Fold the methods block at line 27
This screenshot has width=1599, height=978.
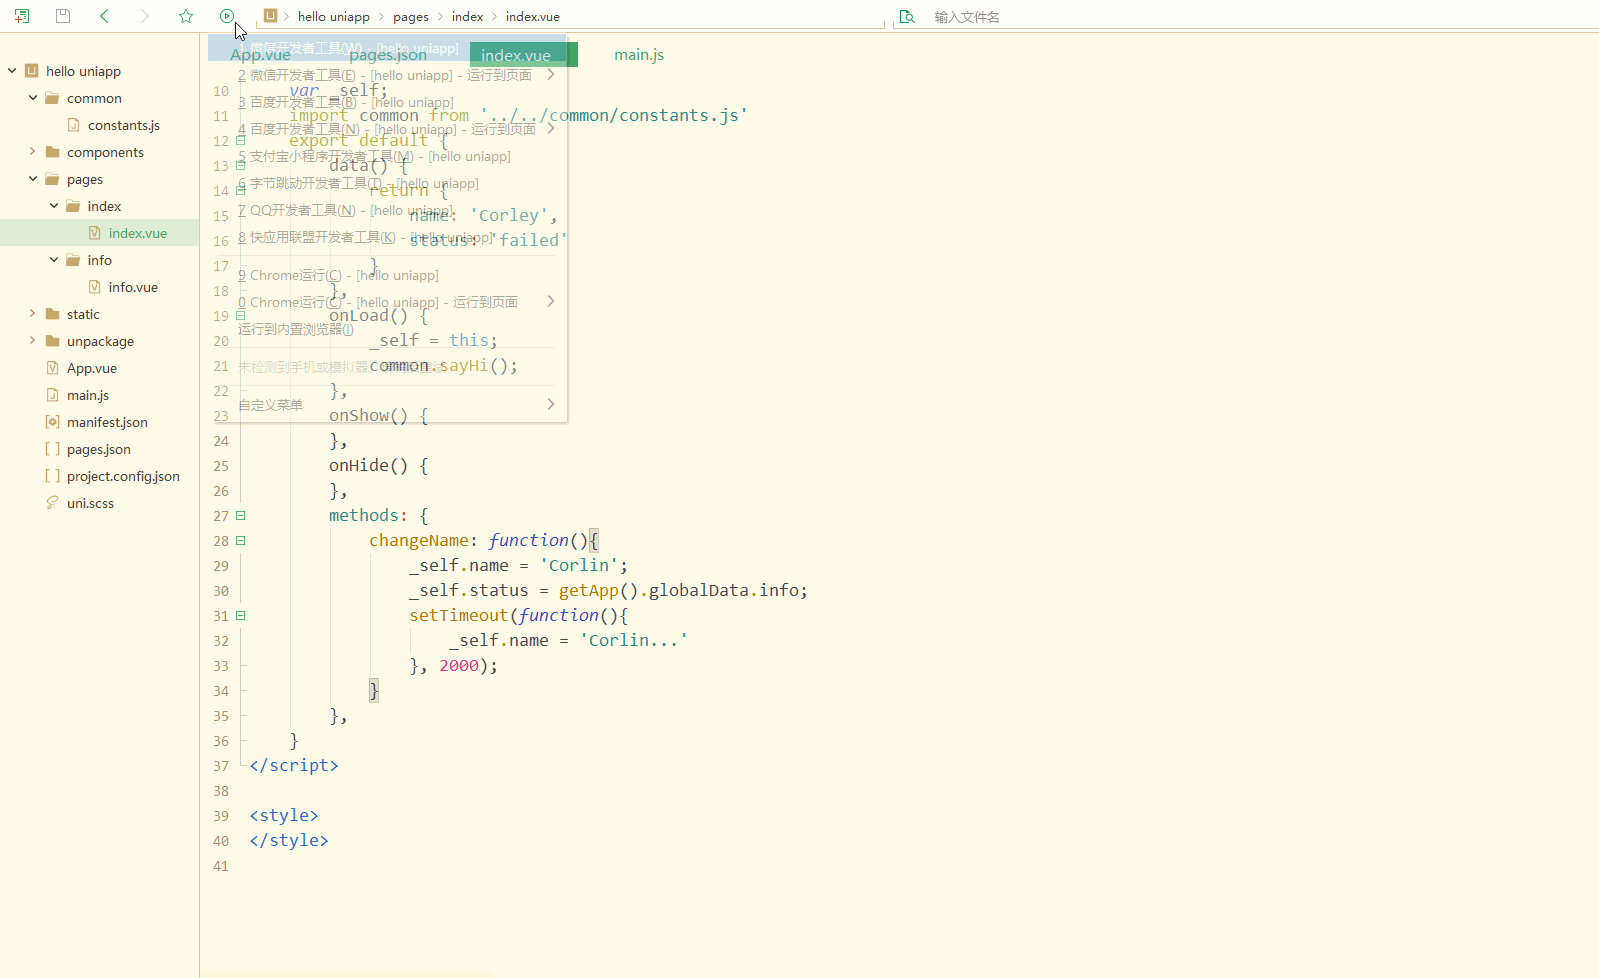240,516
